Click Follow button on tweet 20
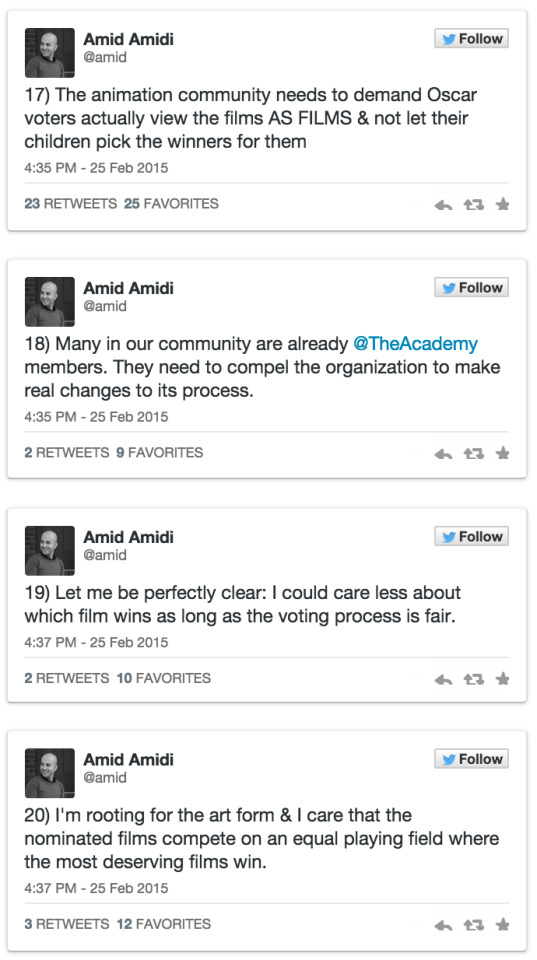 point(471,759)
